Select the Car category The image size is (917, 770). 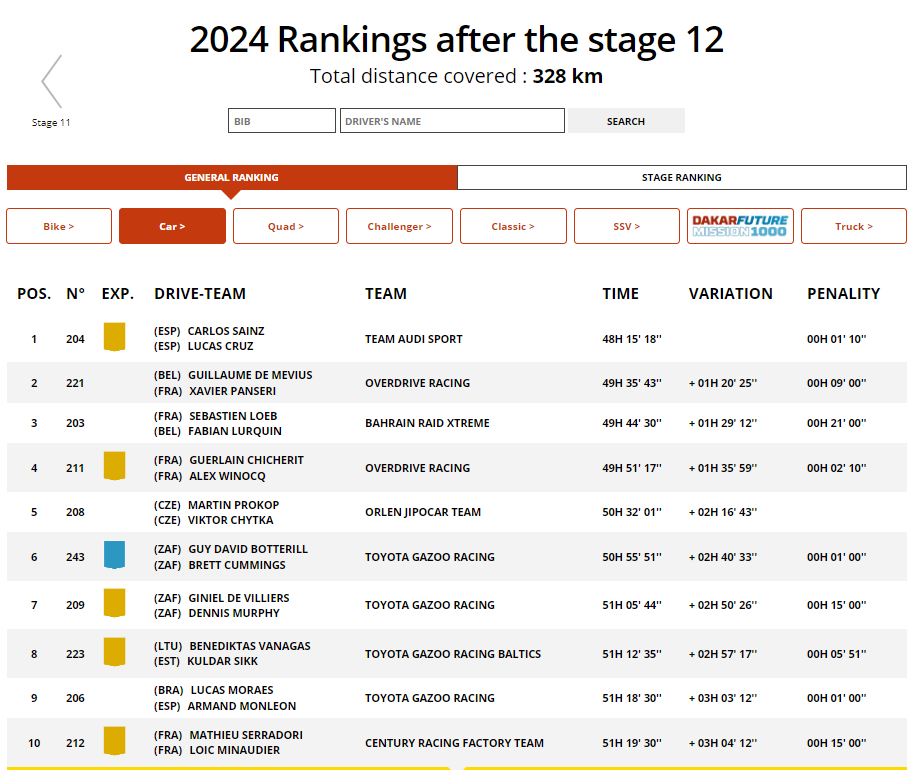172,226
